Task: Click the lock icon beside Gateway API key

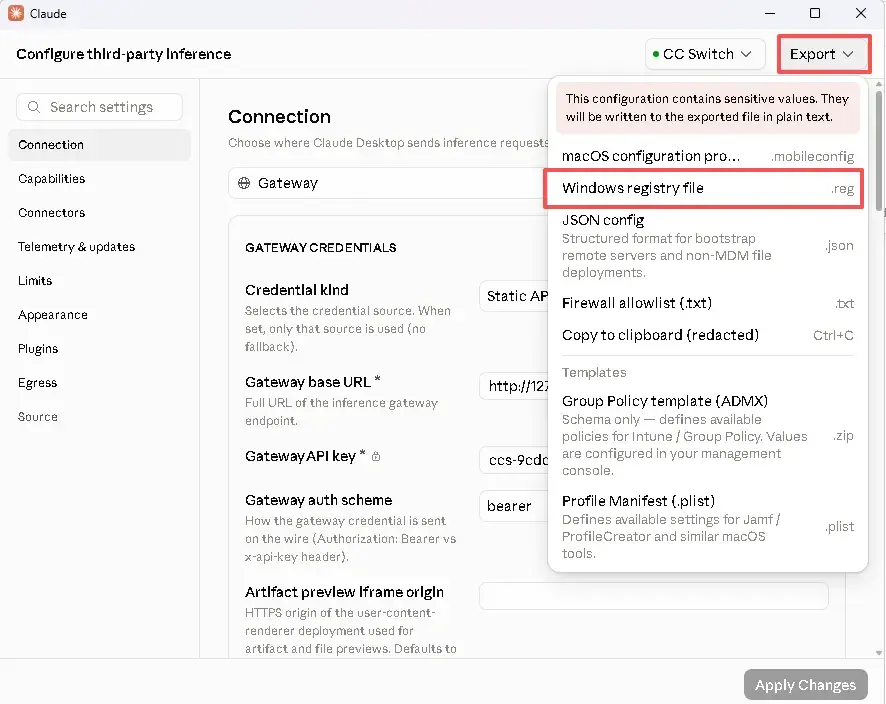Action: [376, 457]
